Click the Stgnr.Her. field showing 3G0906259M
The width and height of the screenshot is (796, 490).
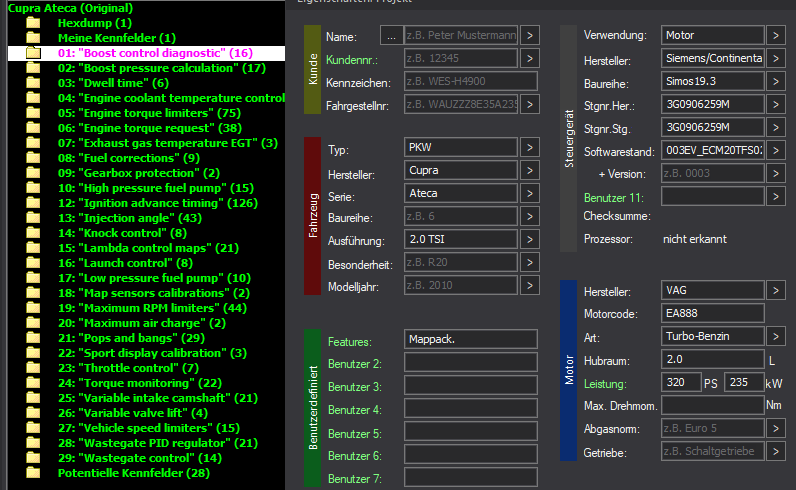click(x=713, y=104)
